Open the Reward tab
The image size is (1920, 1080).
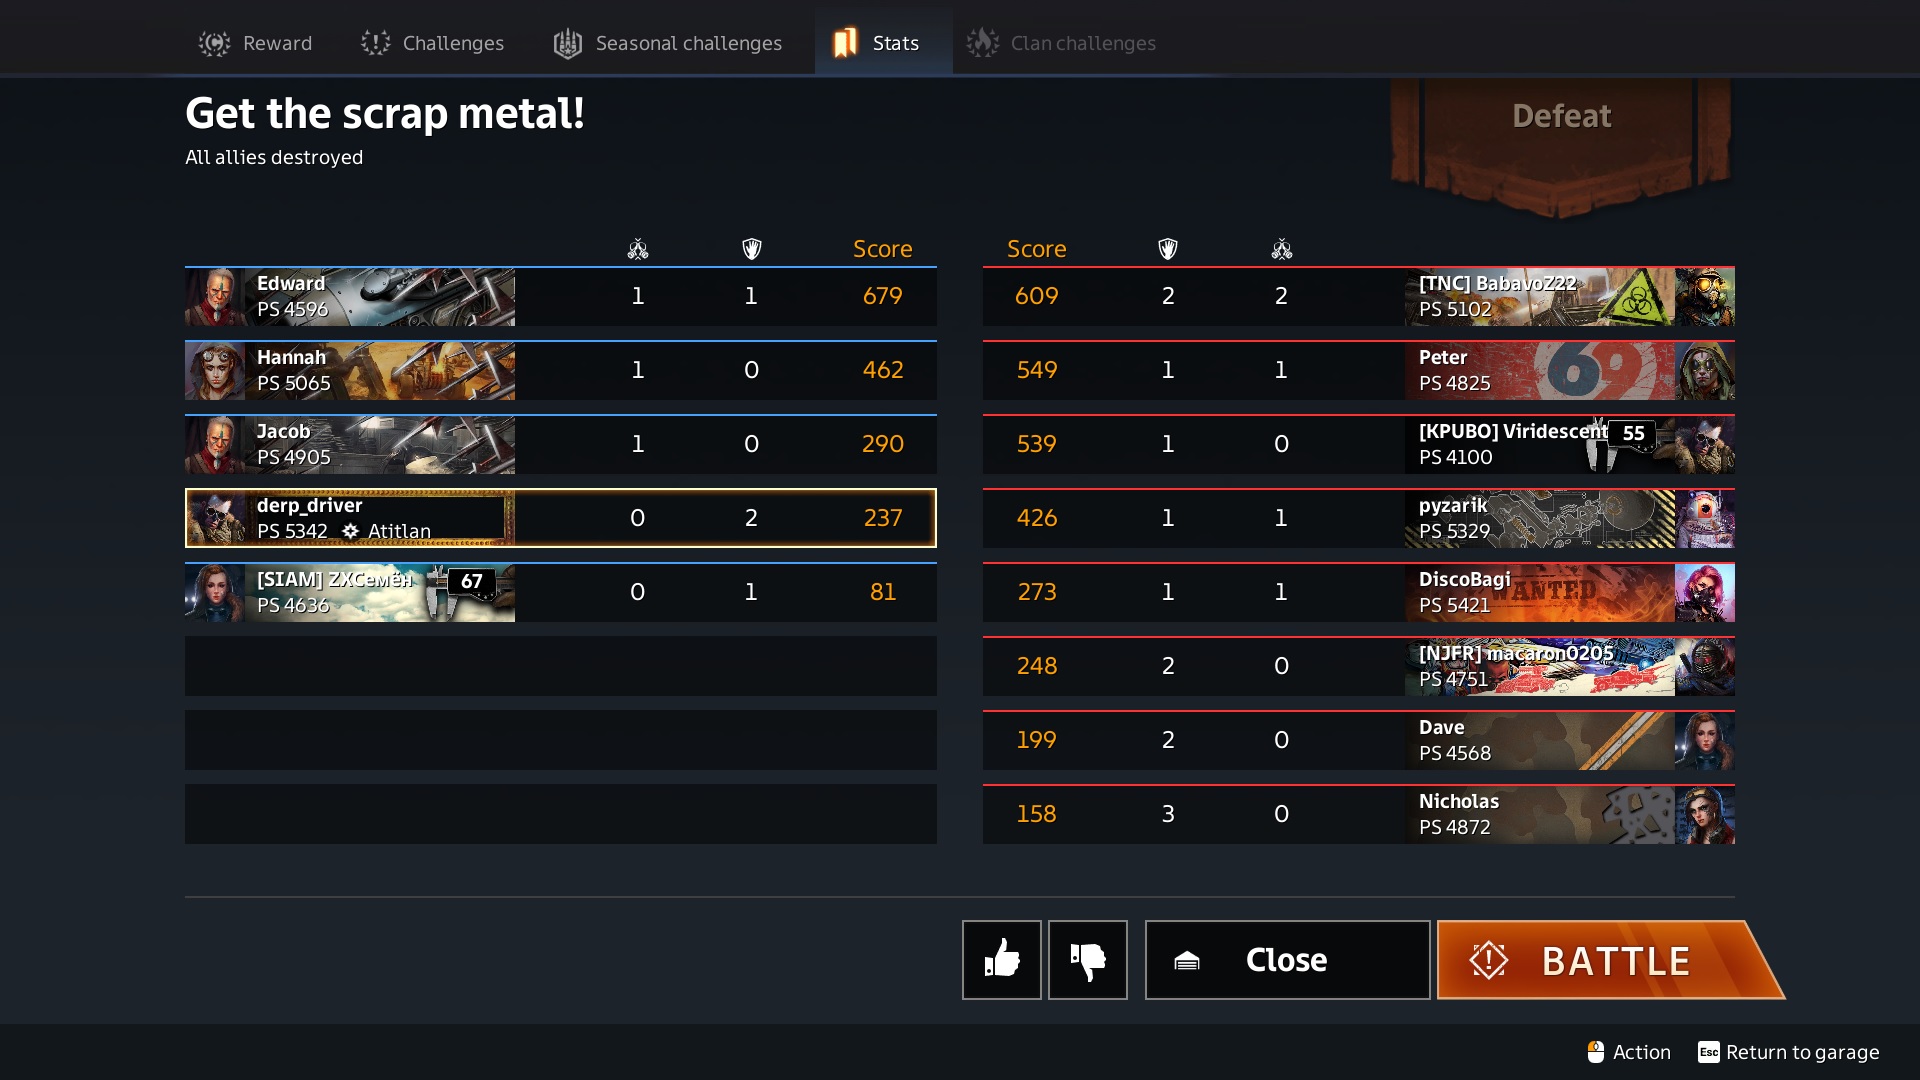click(x=255, y=43)
